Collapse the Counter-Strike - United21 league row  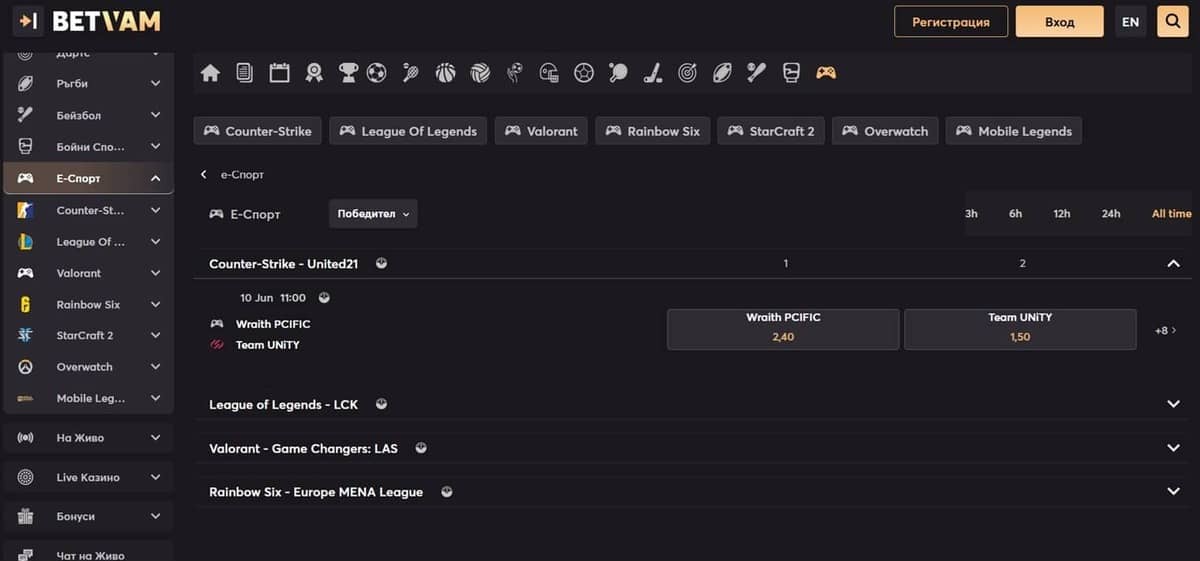pos(1173,263)
